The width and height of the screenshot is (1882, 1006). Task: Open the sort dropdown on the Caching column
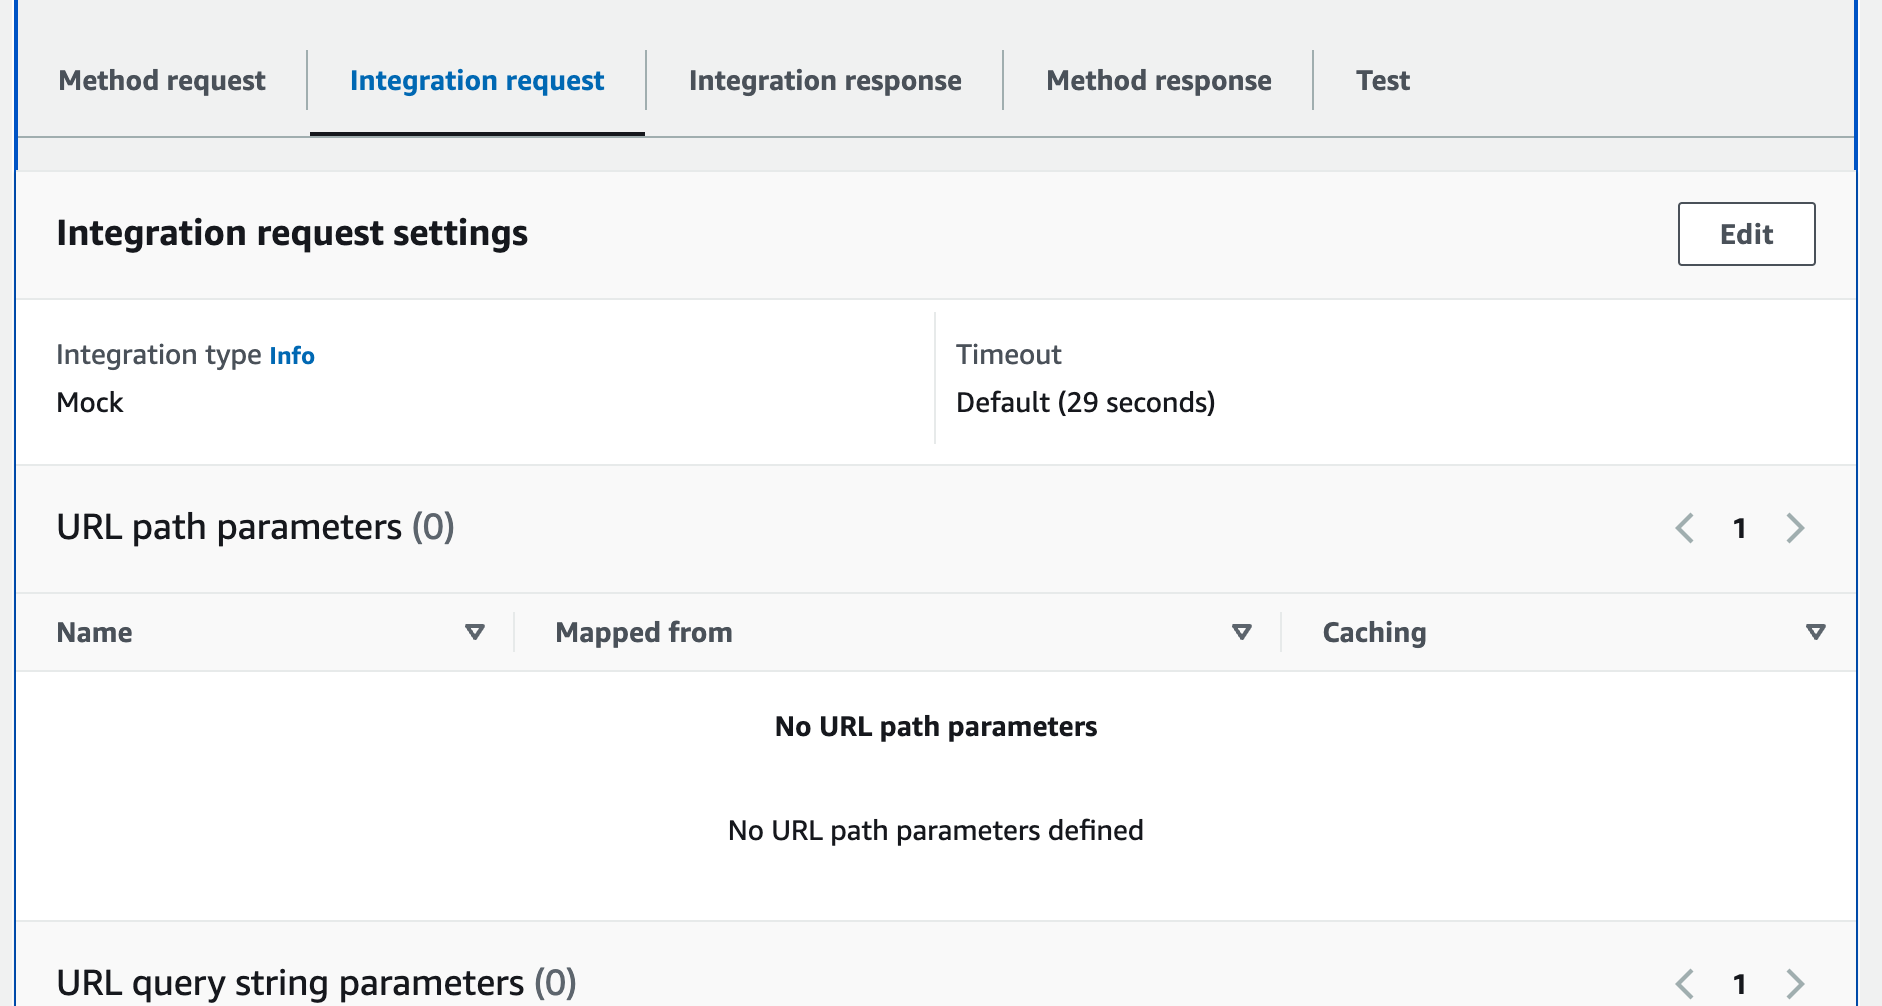point(1815,632)
